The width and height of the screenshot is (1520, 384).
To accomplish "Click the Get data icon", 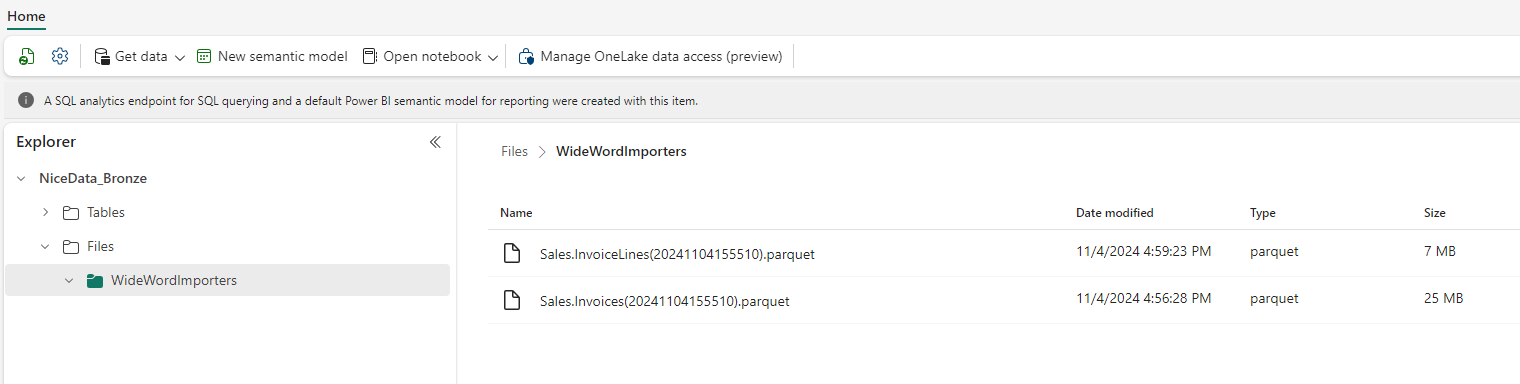I will tap(101, 57).
